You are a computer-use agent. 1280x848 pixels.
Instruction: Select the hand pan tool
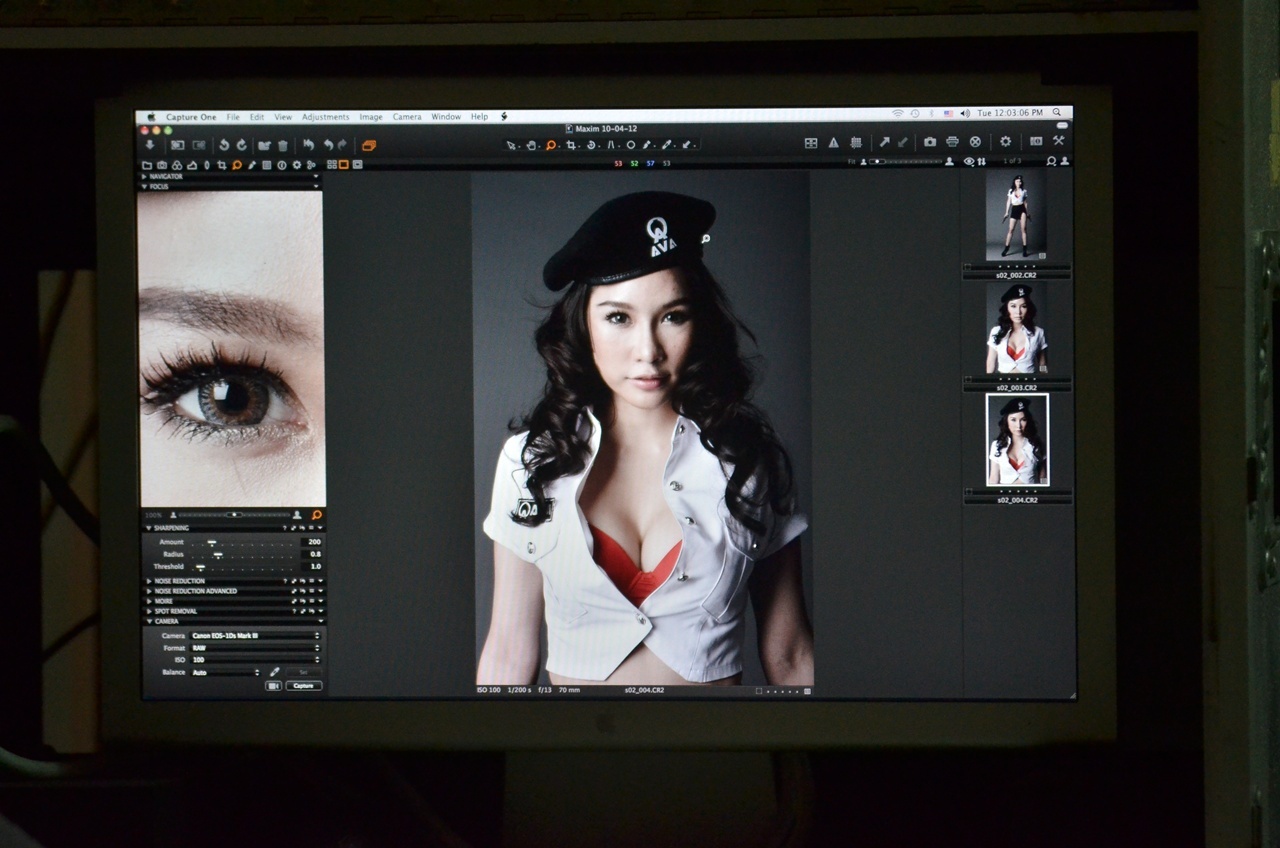tap(531, 145)
